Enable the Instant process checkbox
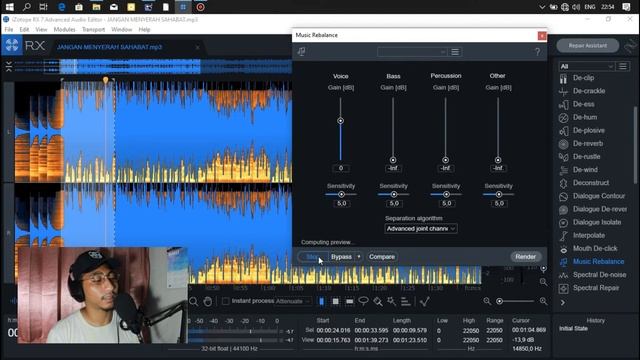640x360 pixels. point(225,301)
